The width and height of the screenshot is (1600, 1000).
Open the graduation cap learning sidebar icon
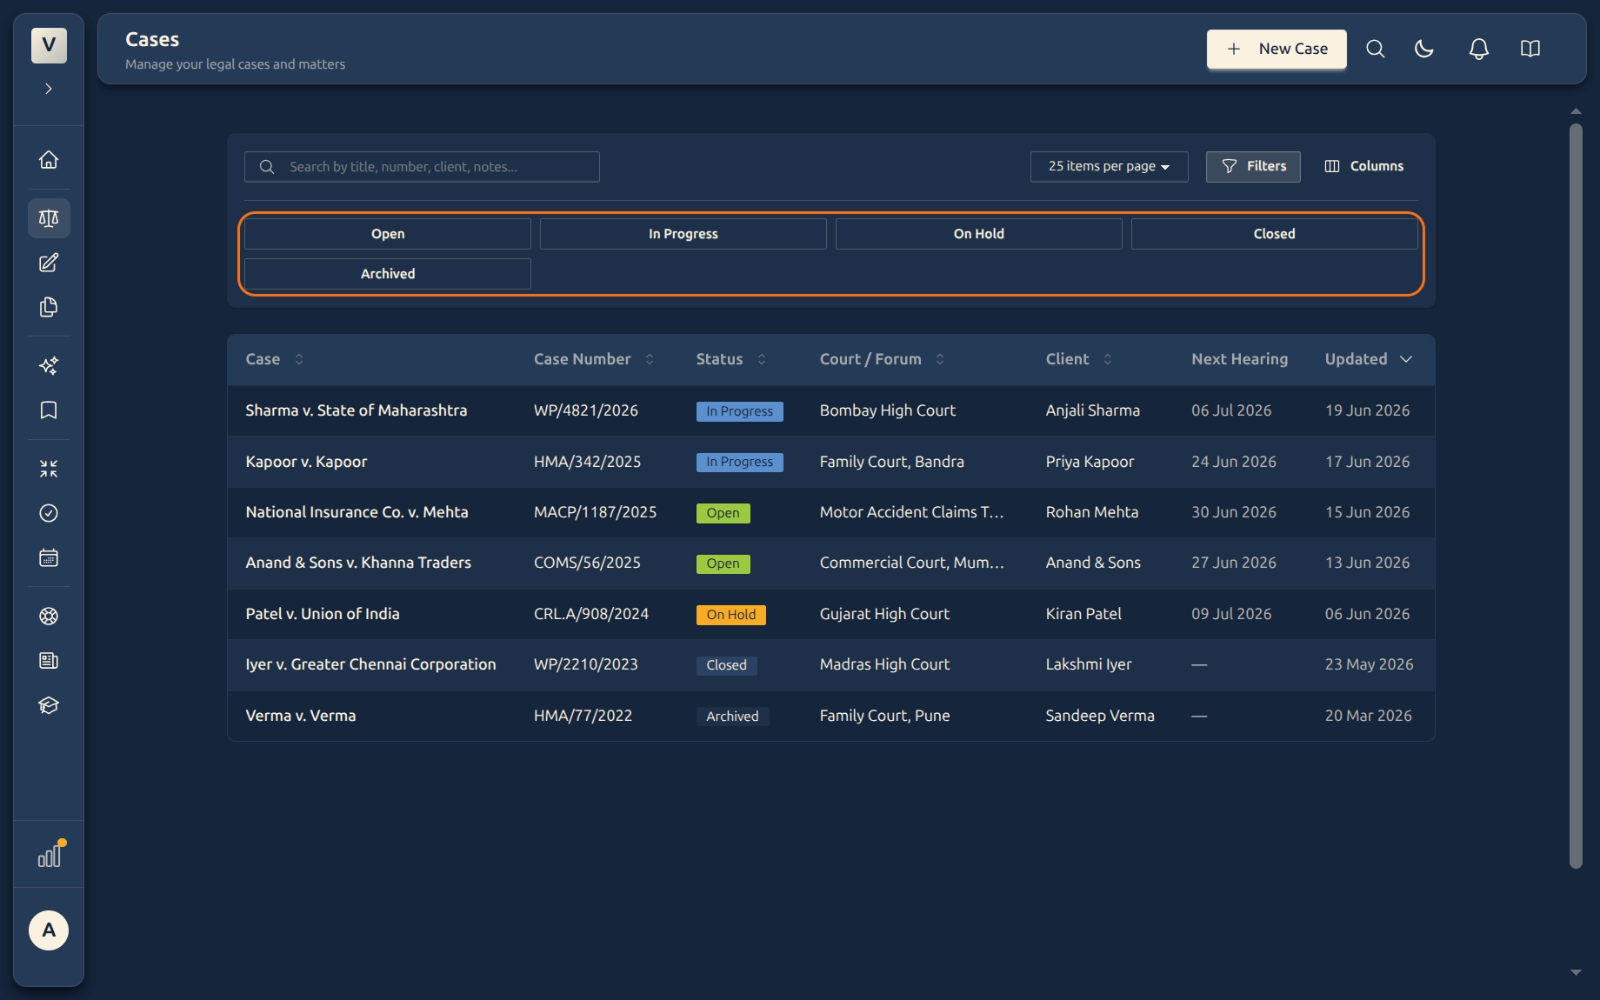[48, 705]
